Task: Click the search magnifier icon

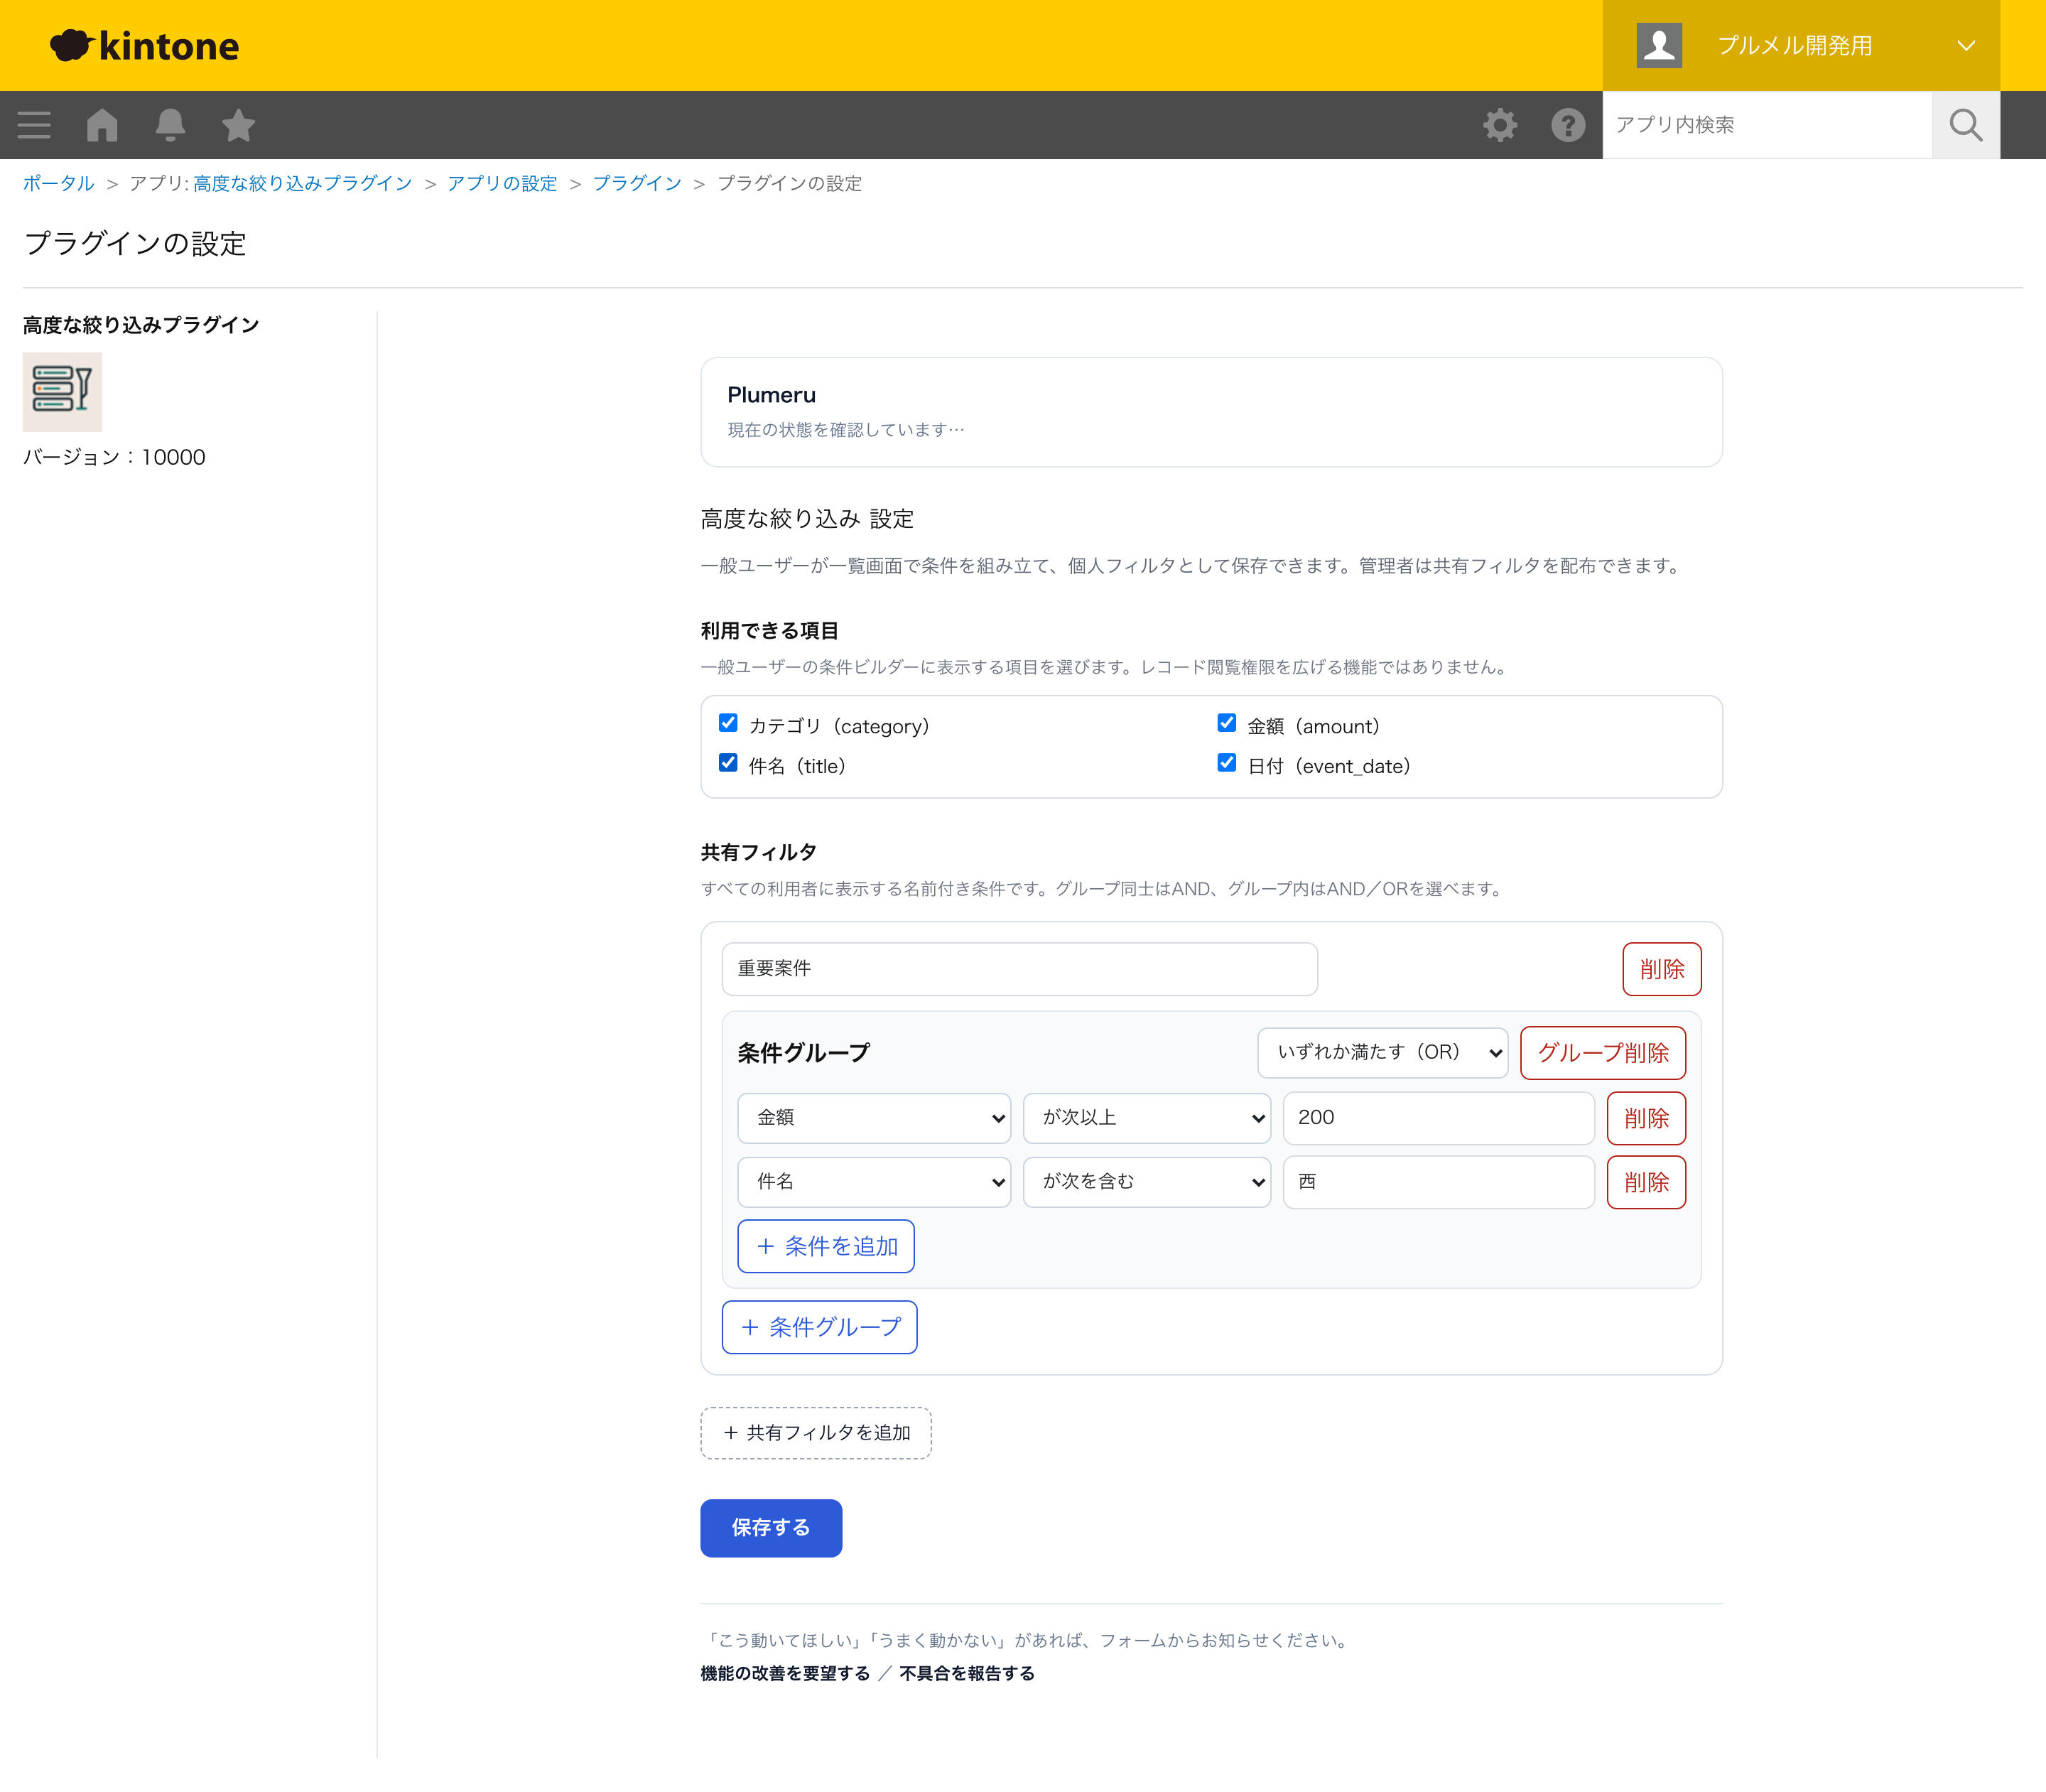Action: click(x=1965, y=125)
